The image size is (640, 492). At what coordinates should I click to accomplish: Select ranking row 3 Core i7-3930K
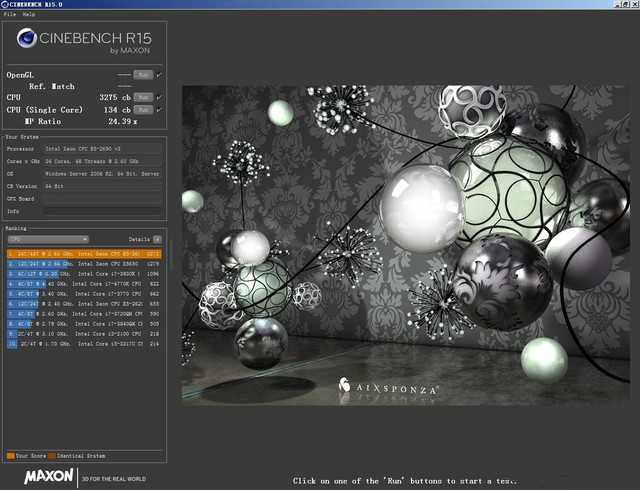(x=84, y=274)
